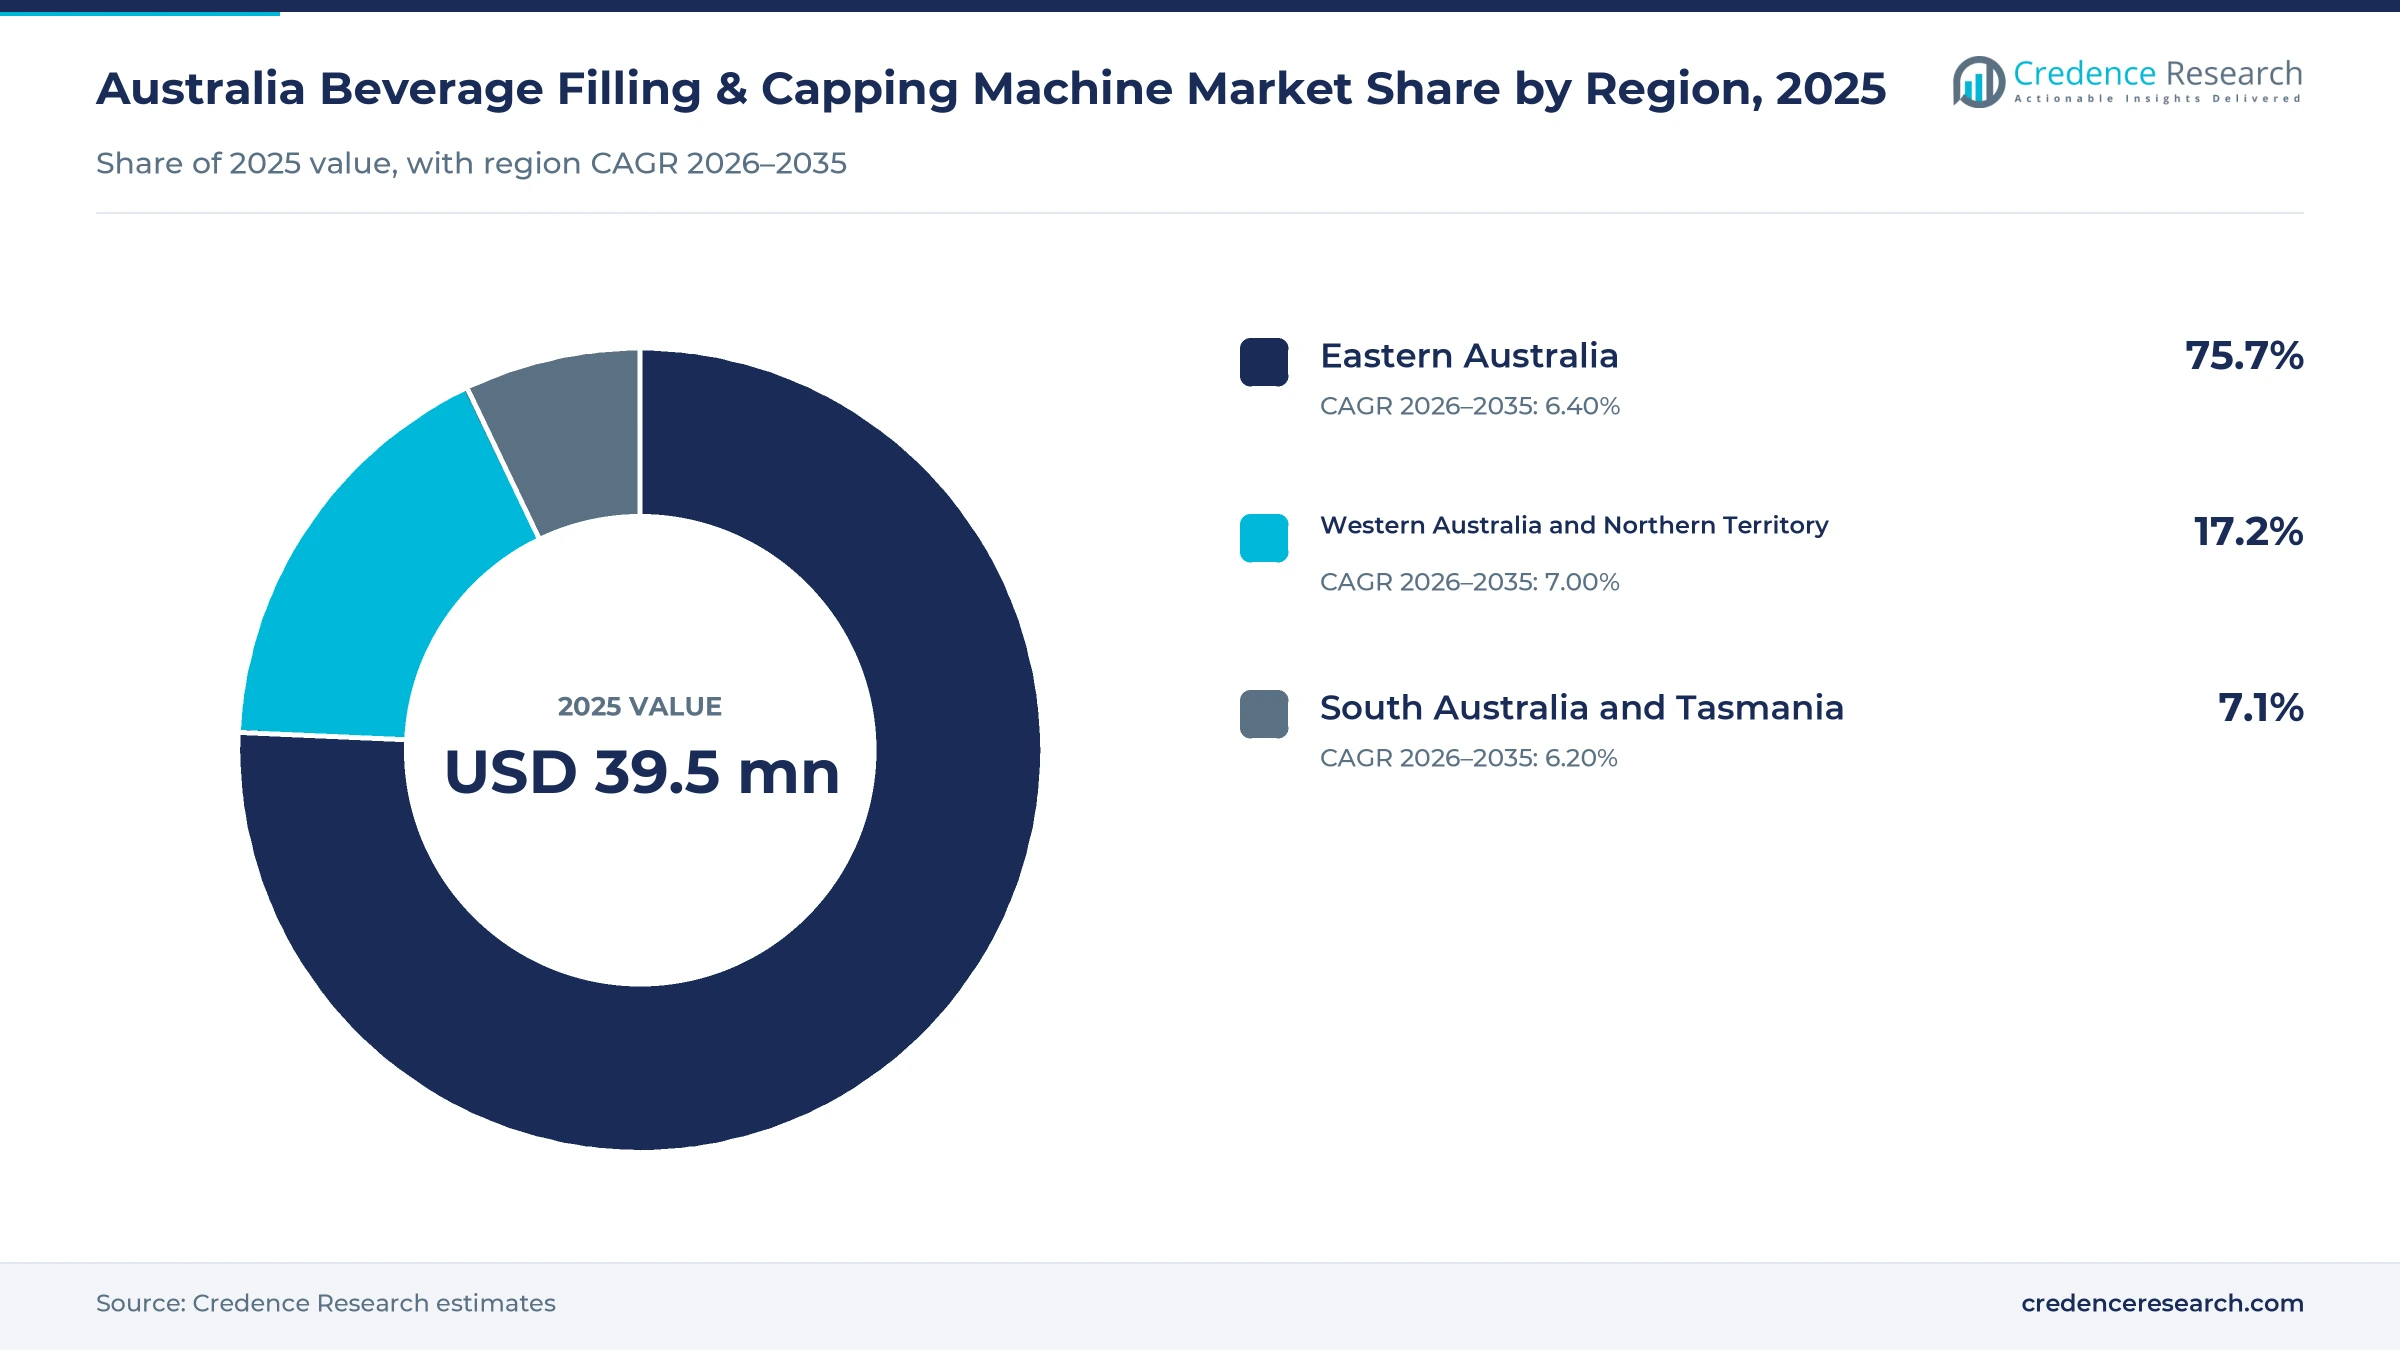Click the Credence Research wordmark text
The image size is (2400, 1350).
[2158, 74]
